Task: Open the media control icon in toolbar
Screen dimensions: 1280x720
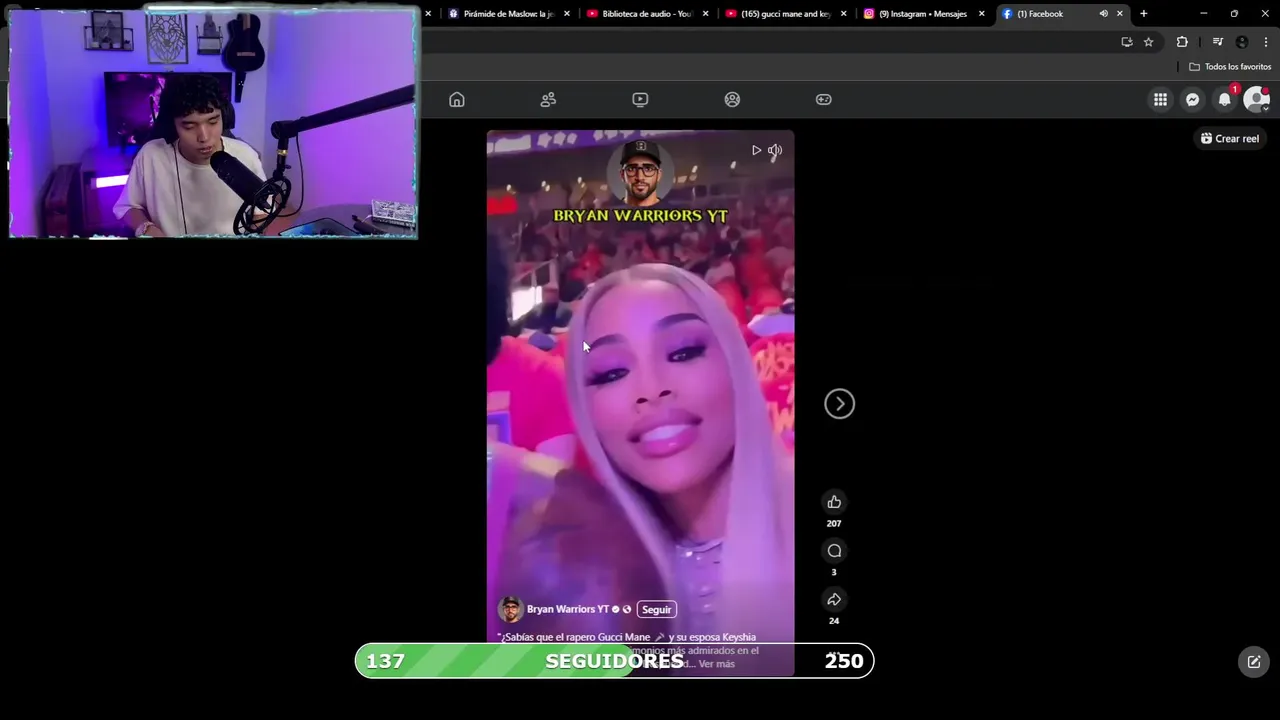Action: (x=1217, y=42)
